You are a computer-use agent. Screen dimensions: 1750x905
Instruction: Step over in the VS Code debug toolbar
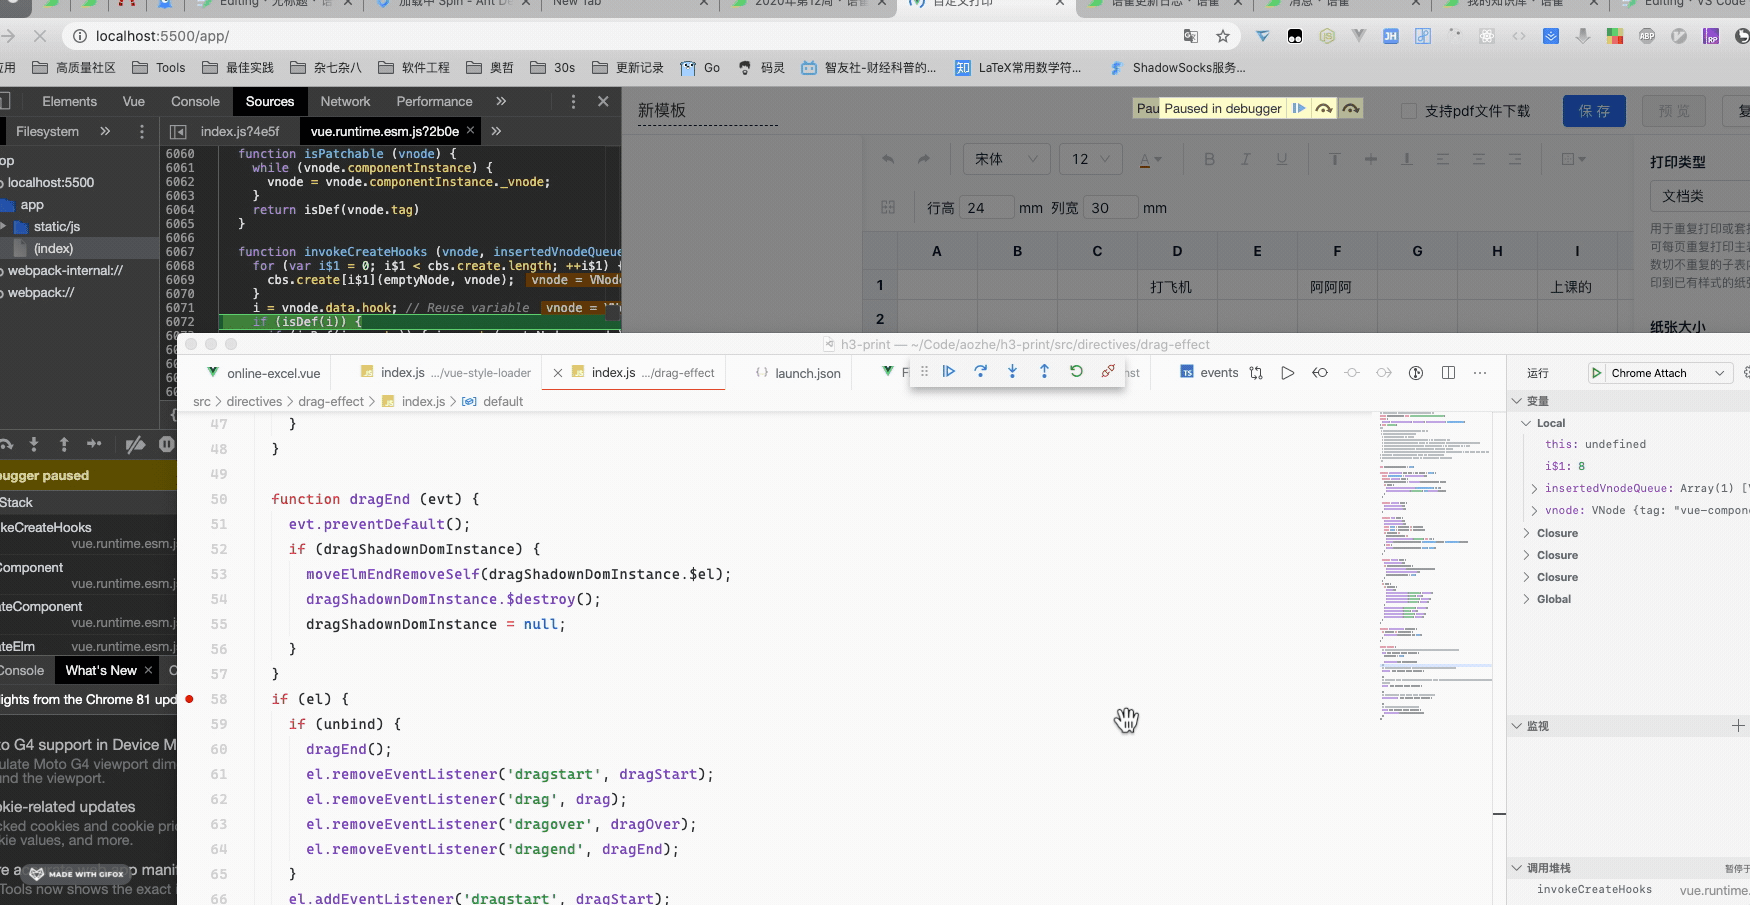(981, 371)
